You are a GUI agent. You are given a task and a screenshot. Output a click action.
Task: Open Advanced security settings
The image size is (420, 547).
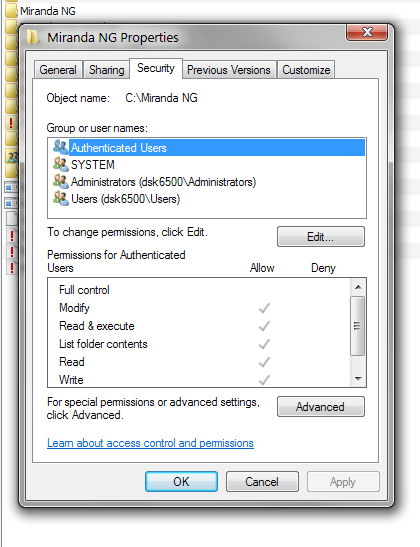(321, 407)
